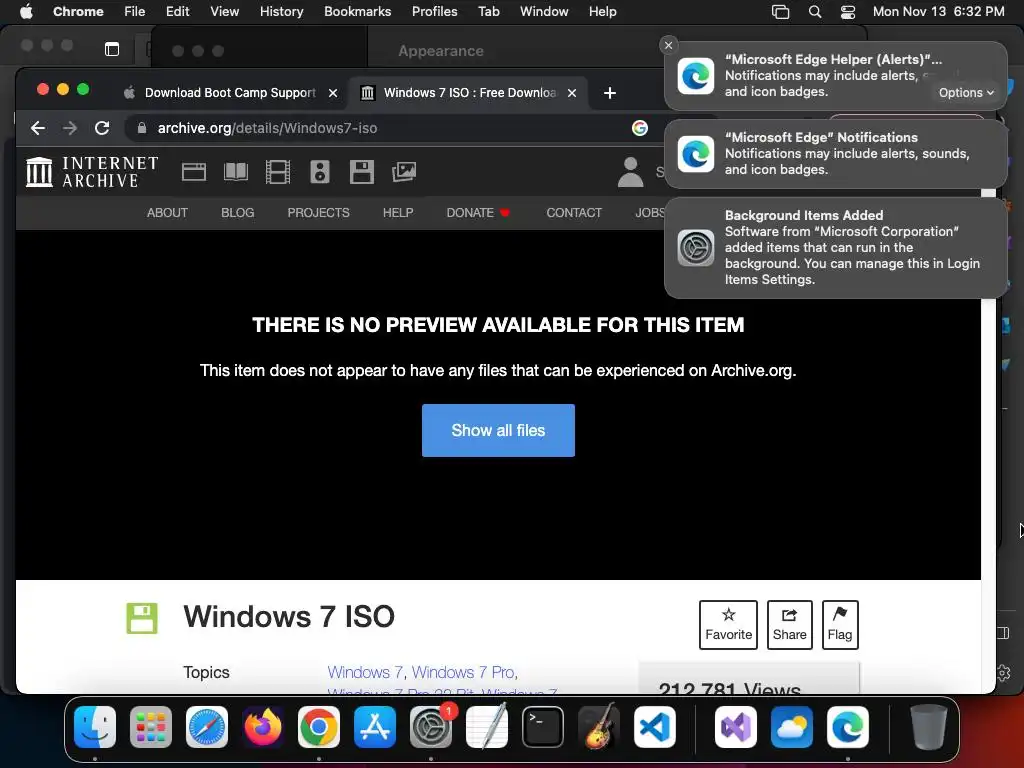Open Internet Archive audio speaker icon
1024x768 pixels.
pyautogui.click(x=319, y=172)
